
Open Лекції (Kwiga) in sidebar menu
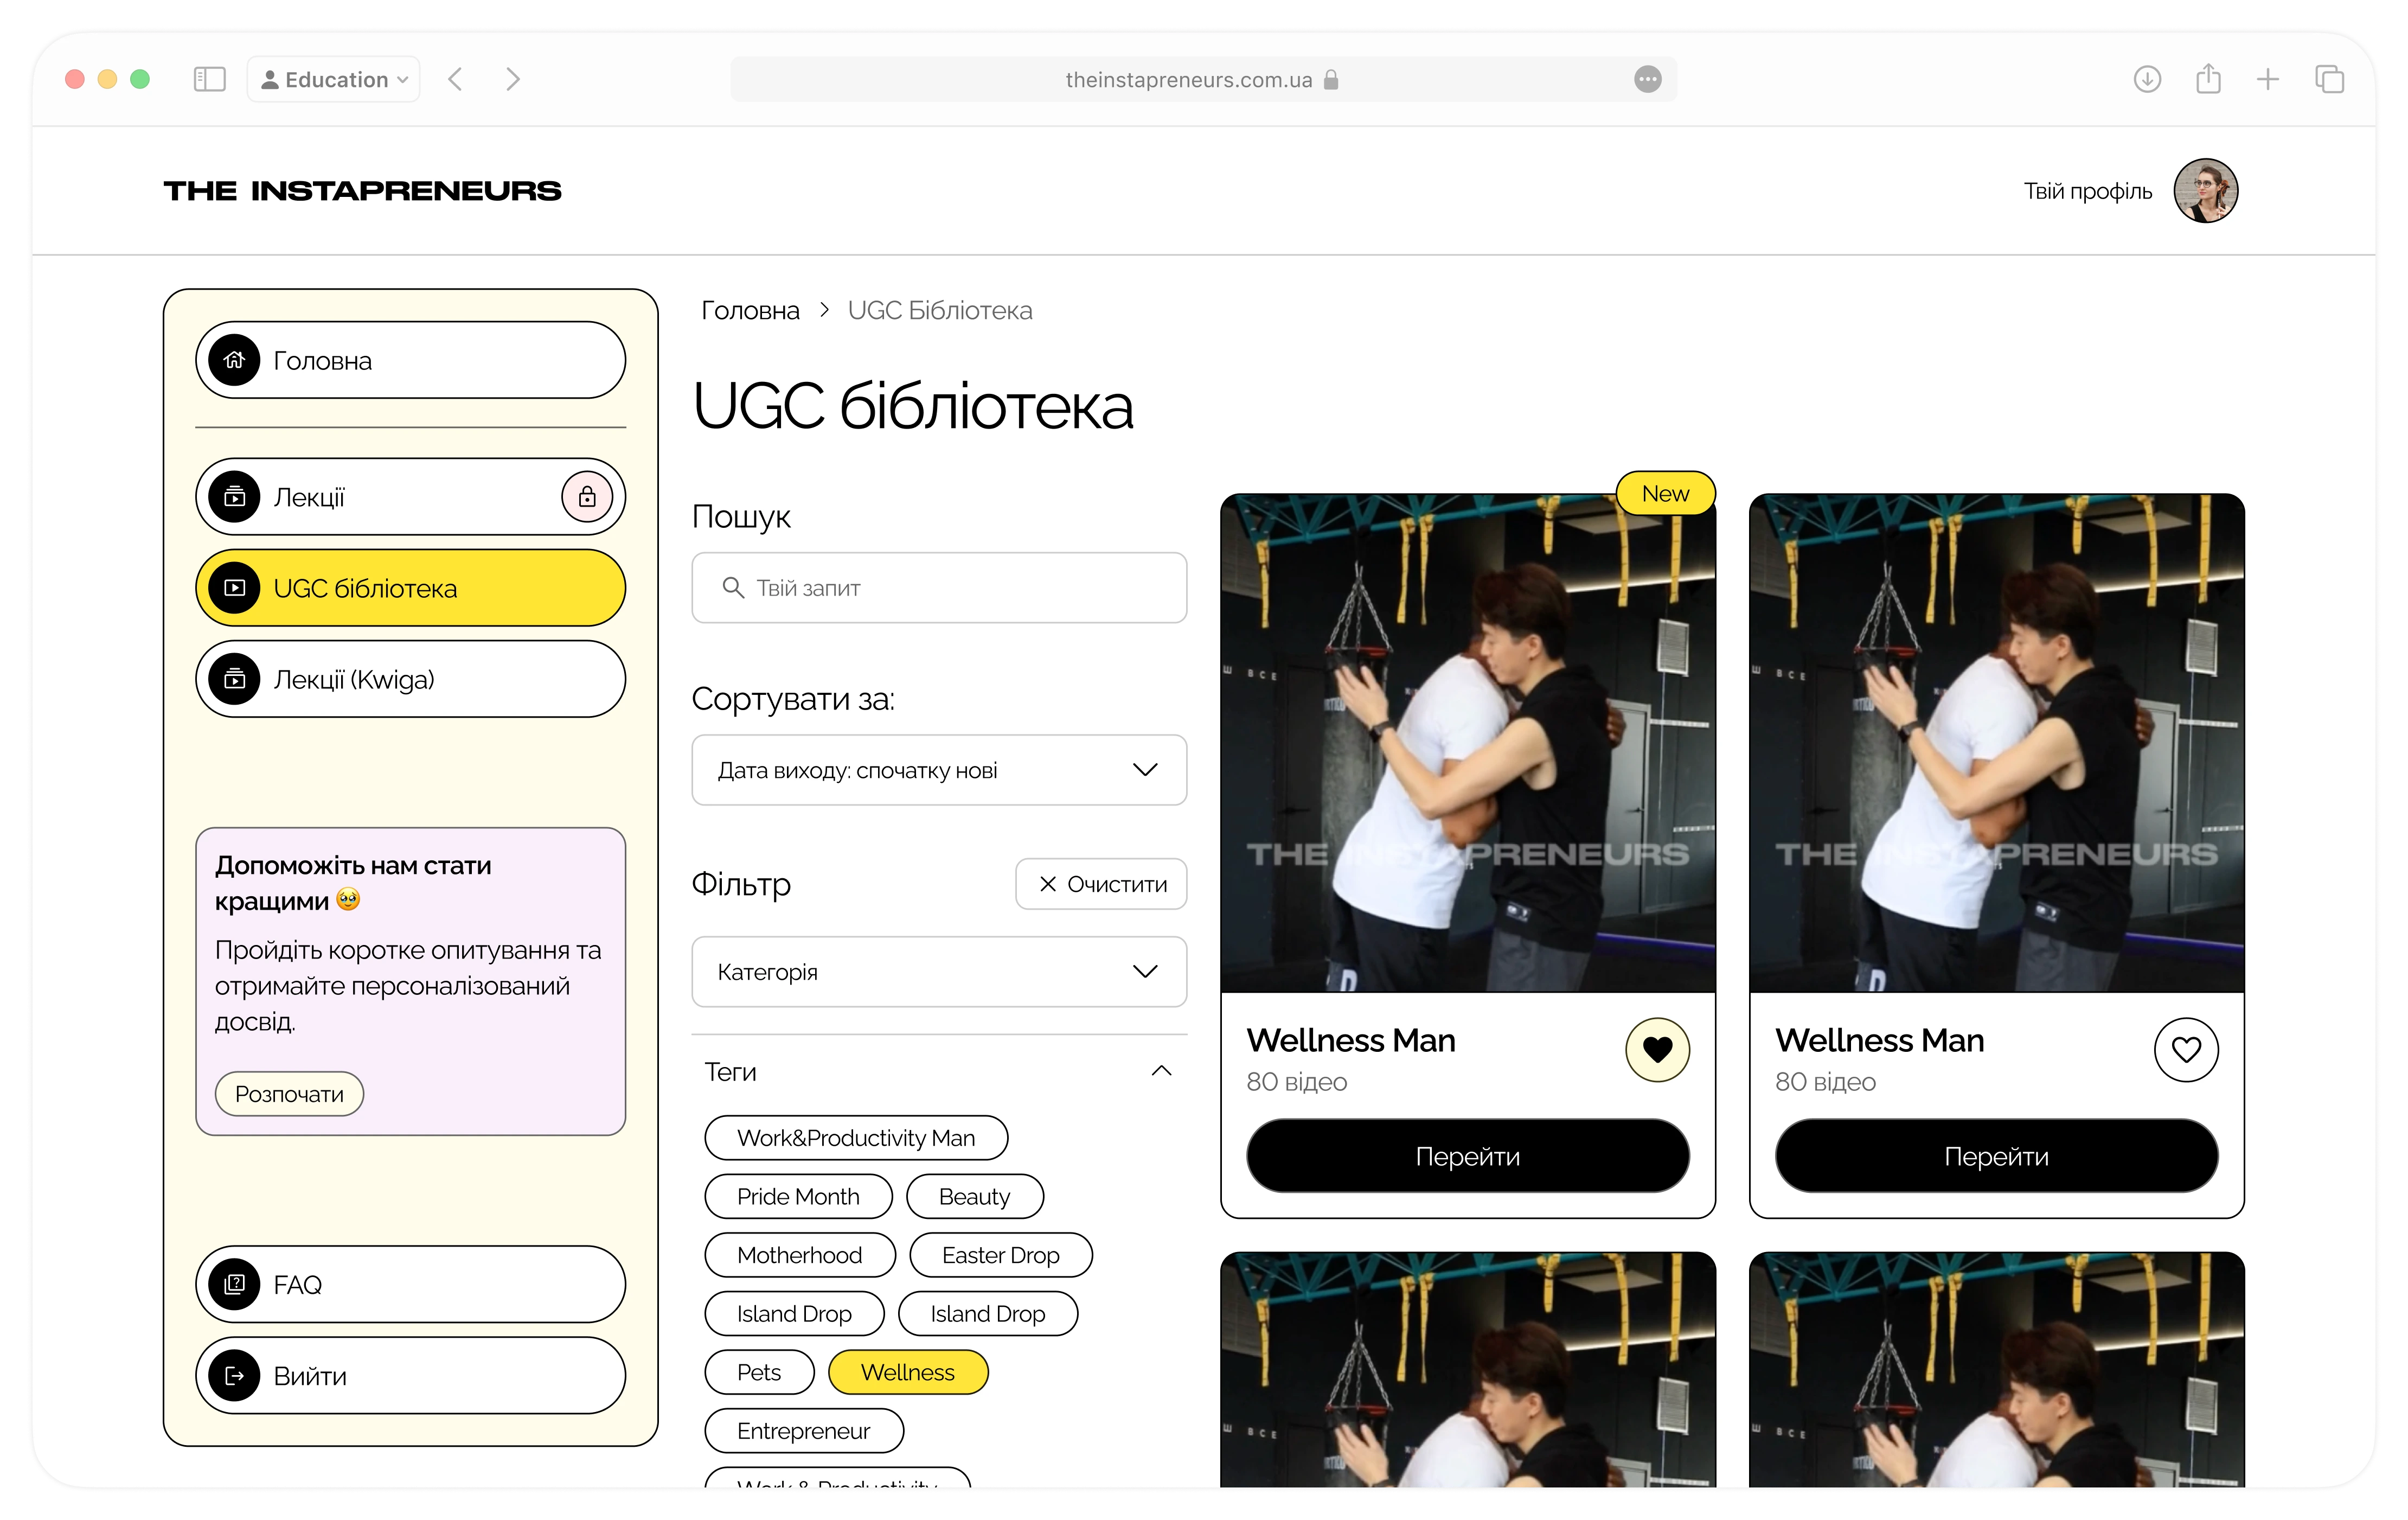[410, 679]
